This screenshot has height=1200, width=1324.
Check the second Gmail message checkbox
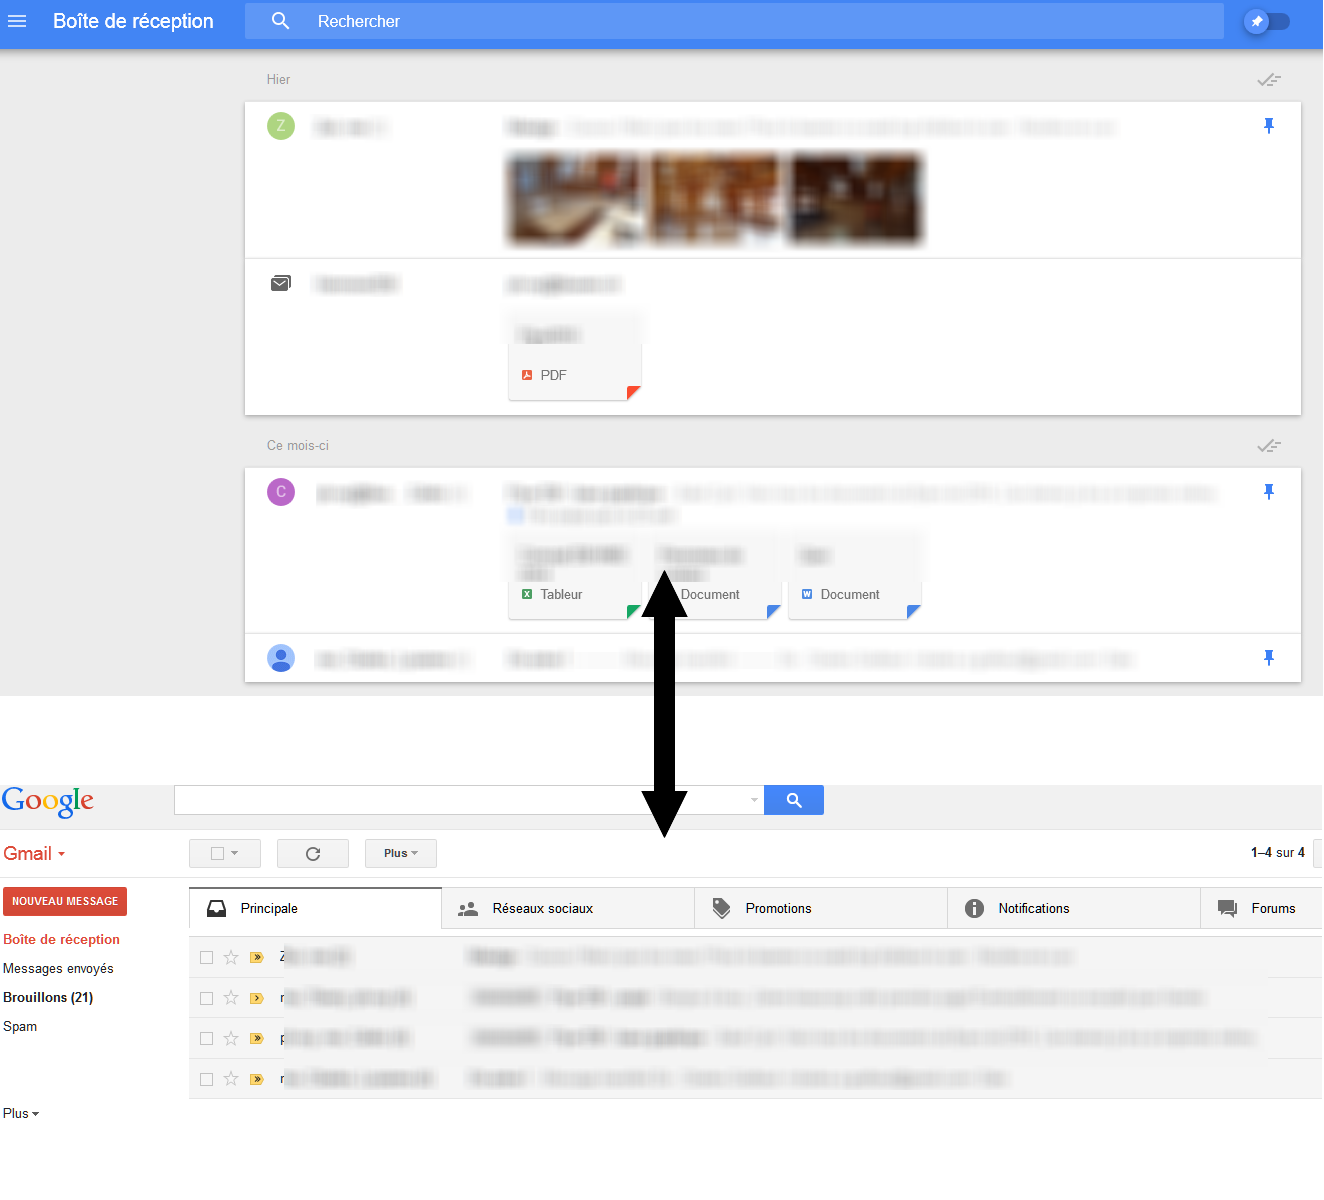[x=207, y=998]
